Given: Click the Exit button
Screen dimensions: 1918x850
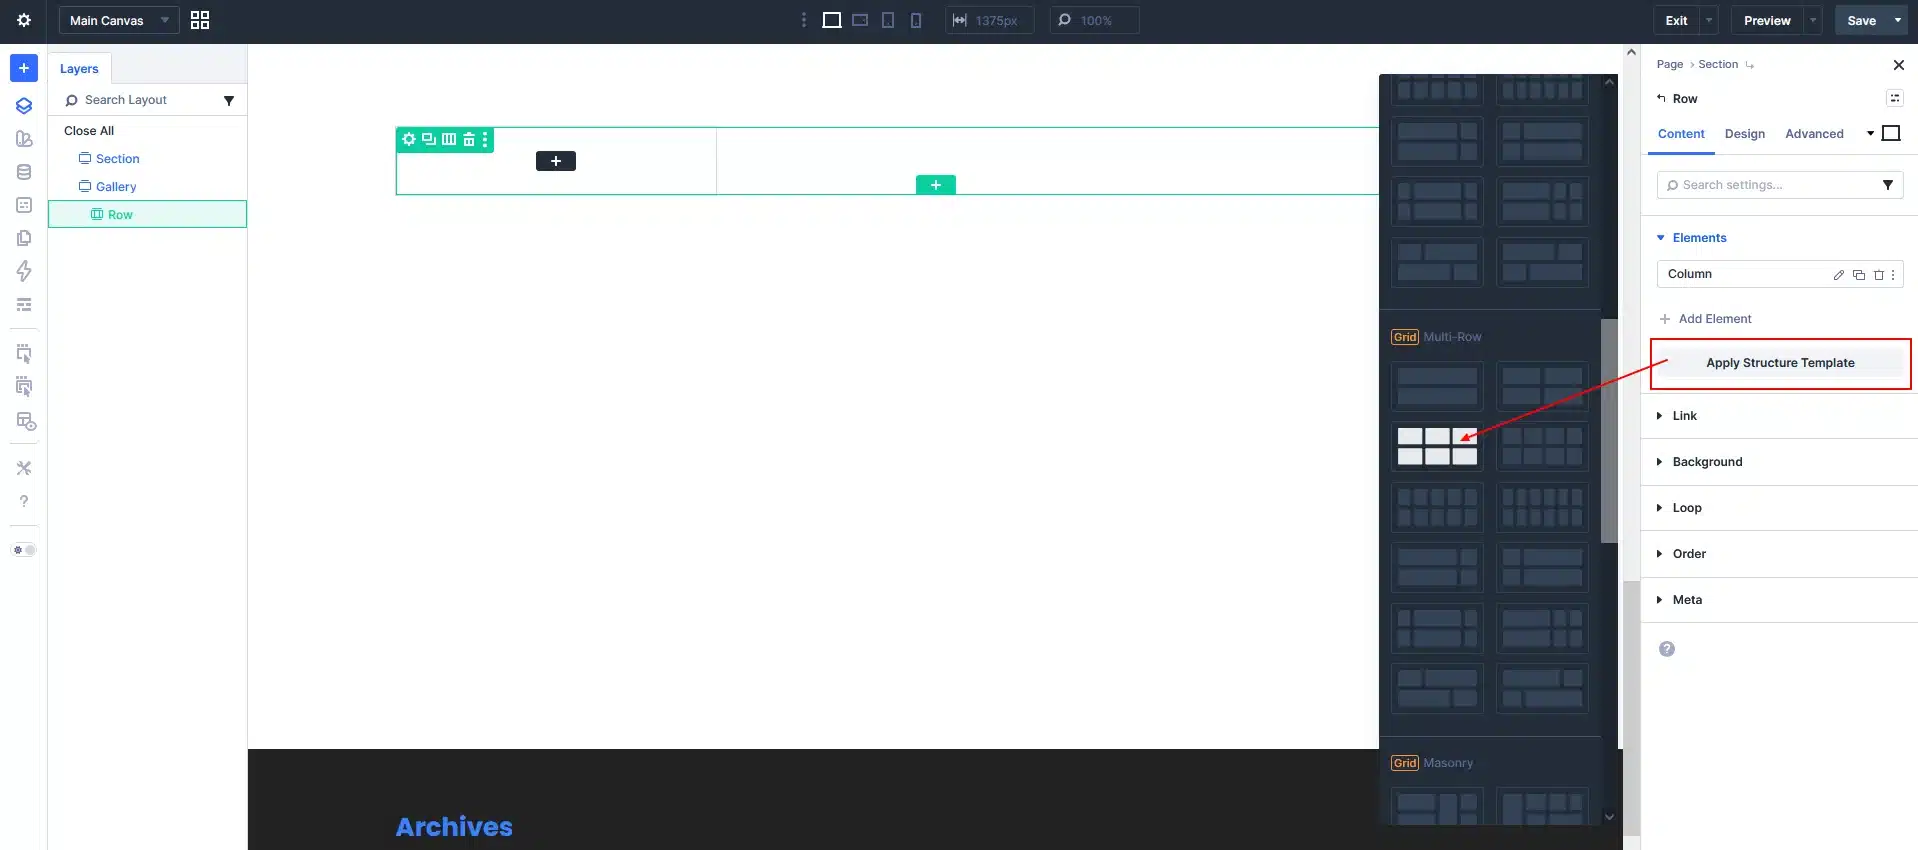Looking at the screenshot, I should click(x=1676, y=20).
